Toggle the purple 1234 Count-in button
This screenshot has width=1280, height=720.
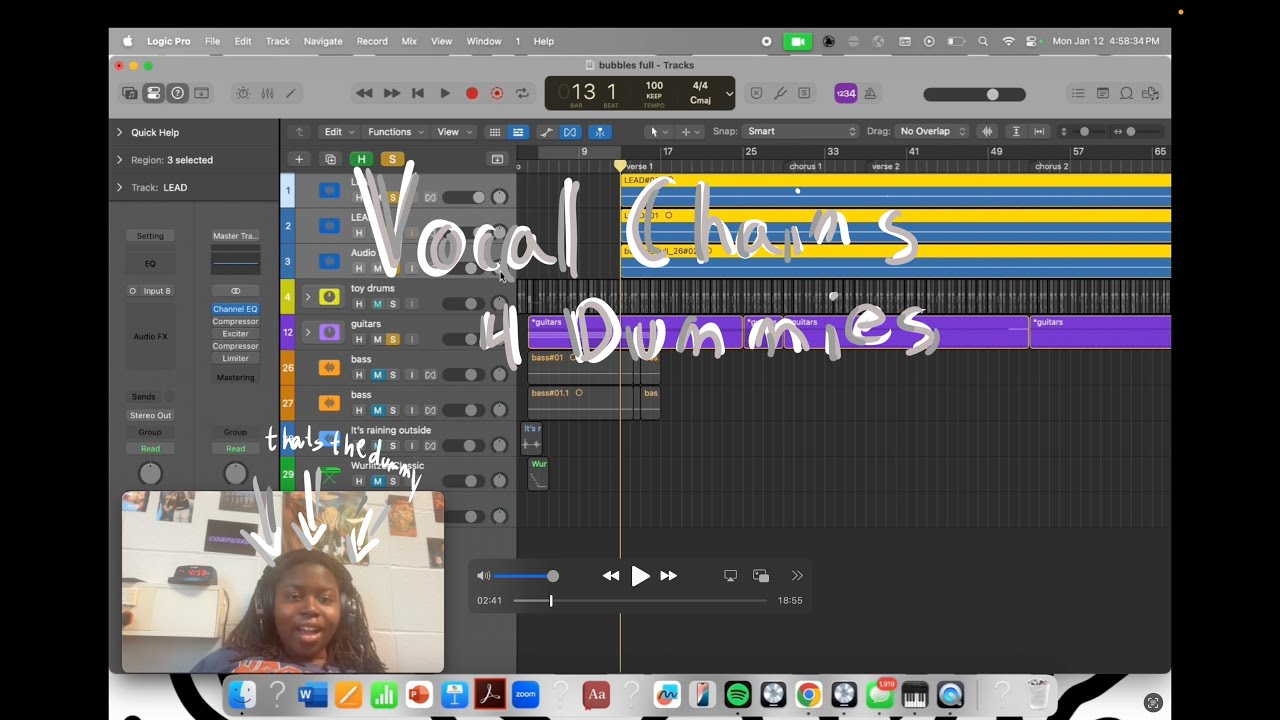coord(846,93)
